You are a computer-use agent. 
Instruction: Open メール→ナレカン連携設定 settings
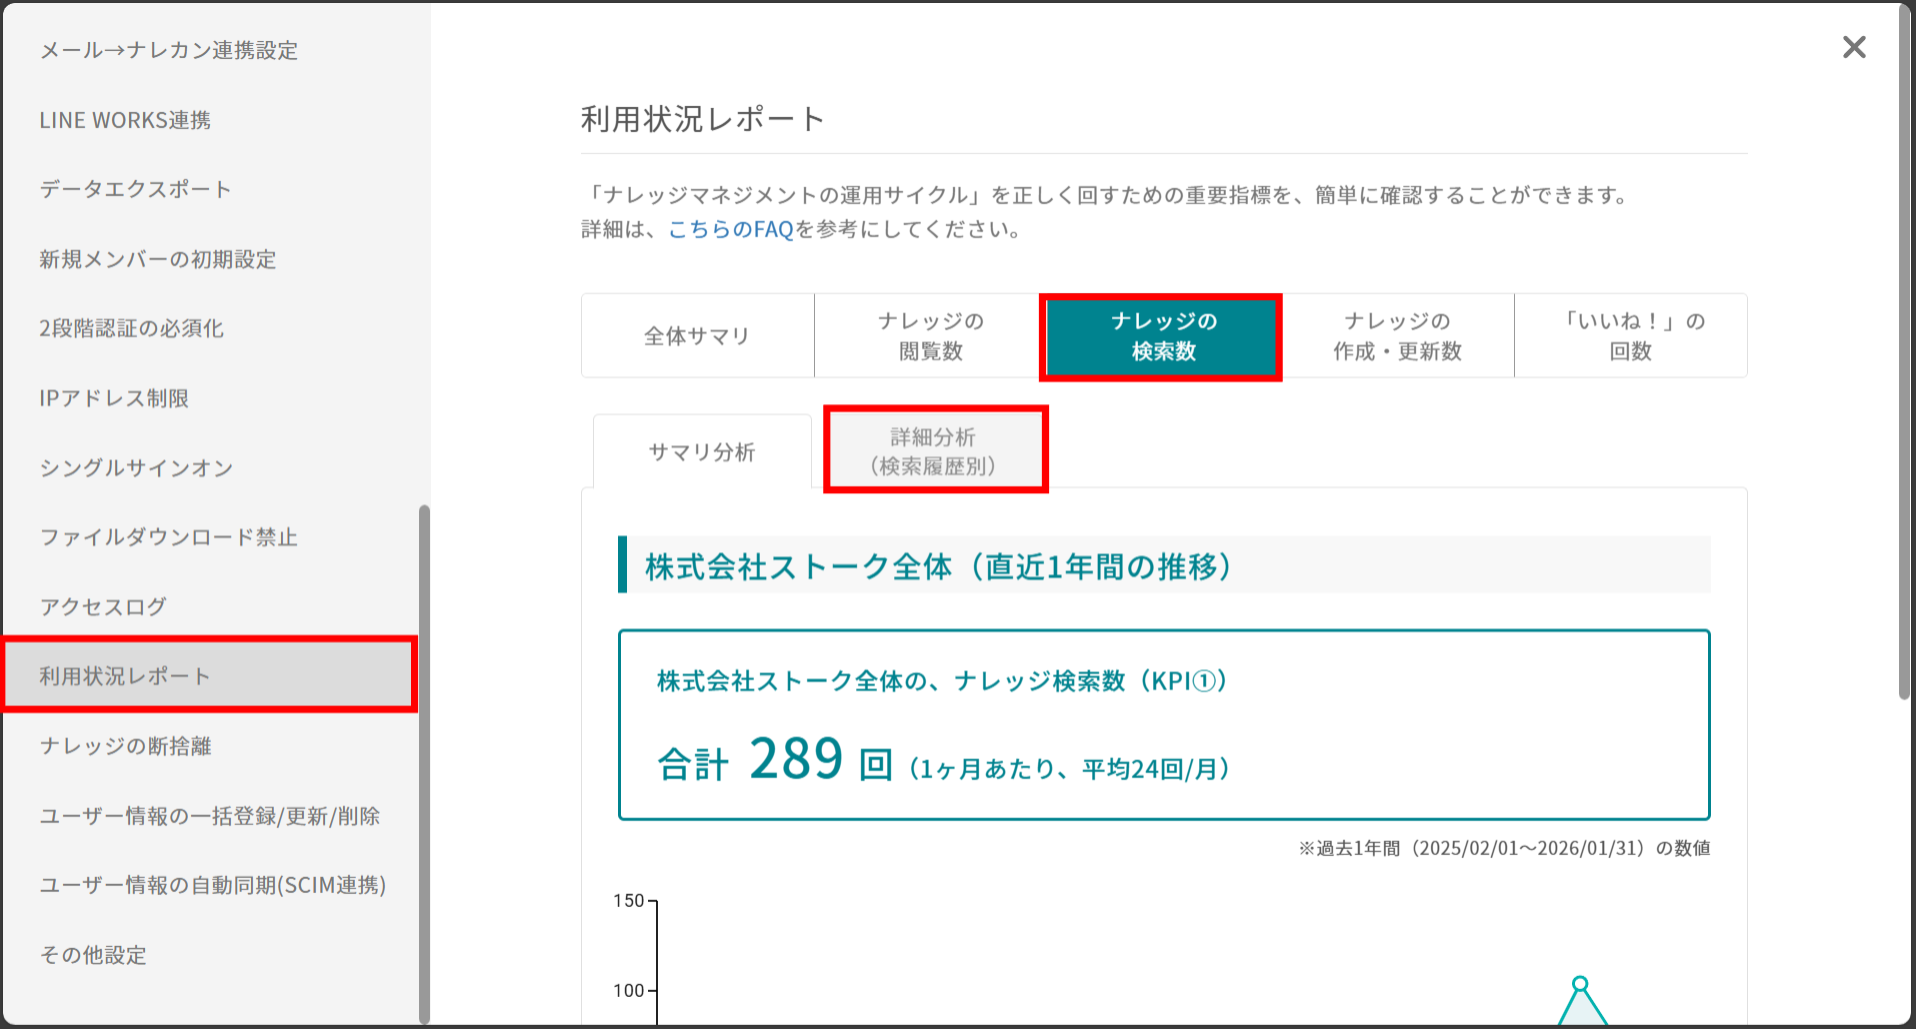tap(168, 50)
